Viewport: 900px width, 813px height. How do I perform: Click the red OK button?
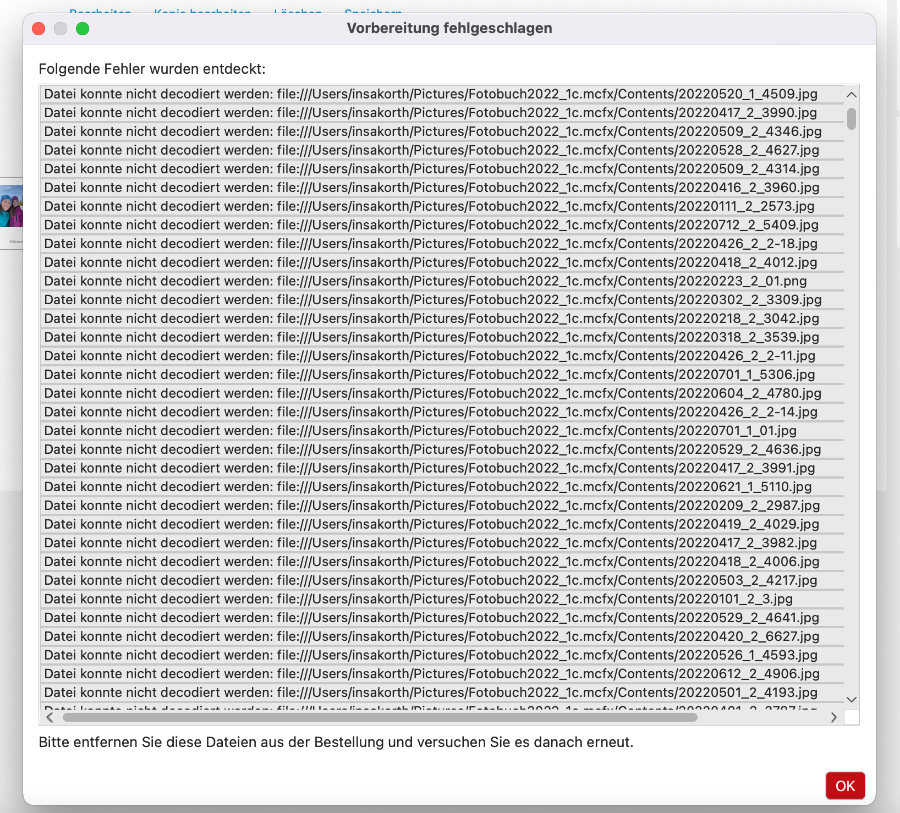tap(845, 785)
